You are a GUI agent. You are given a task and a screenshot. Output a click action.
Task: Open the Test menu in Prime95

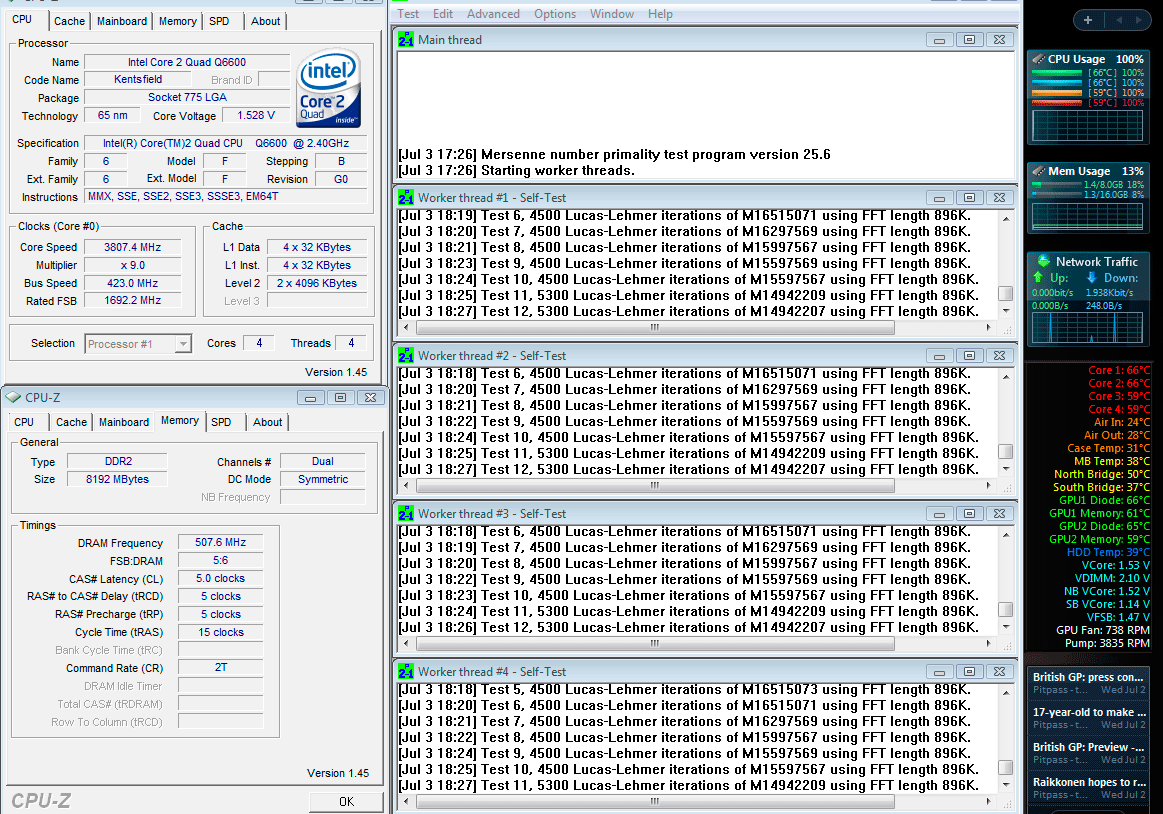[408, 14]
